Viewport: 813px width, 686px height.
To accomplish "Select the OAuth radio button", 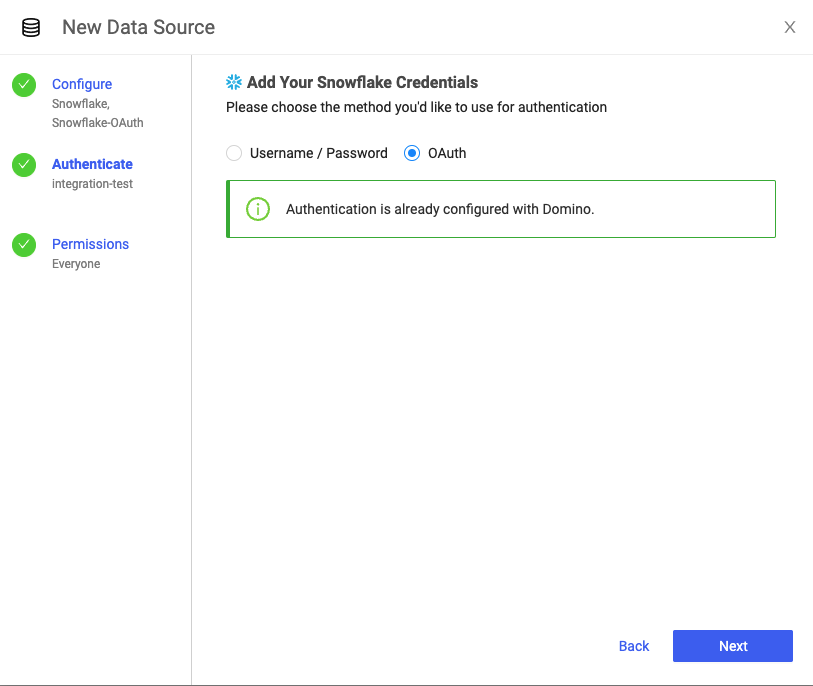I will (x=412, y=153).
